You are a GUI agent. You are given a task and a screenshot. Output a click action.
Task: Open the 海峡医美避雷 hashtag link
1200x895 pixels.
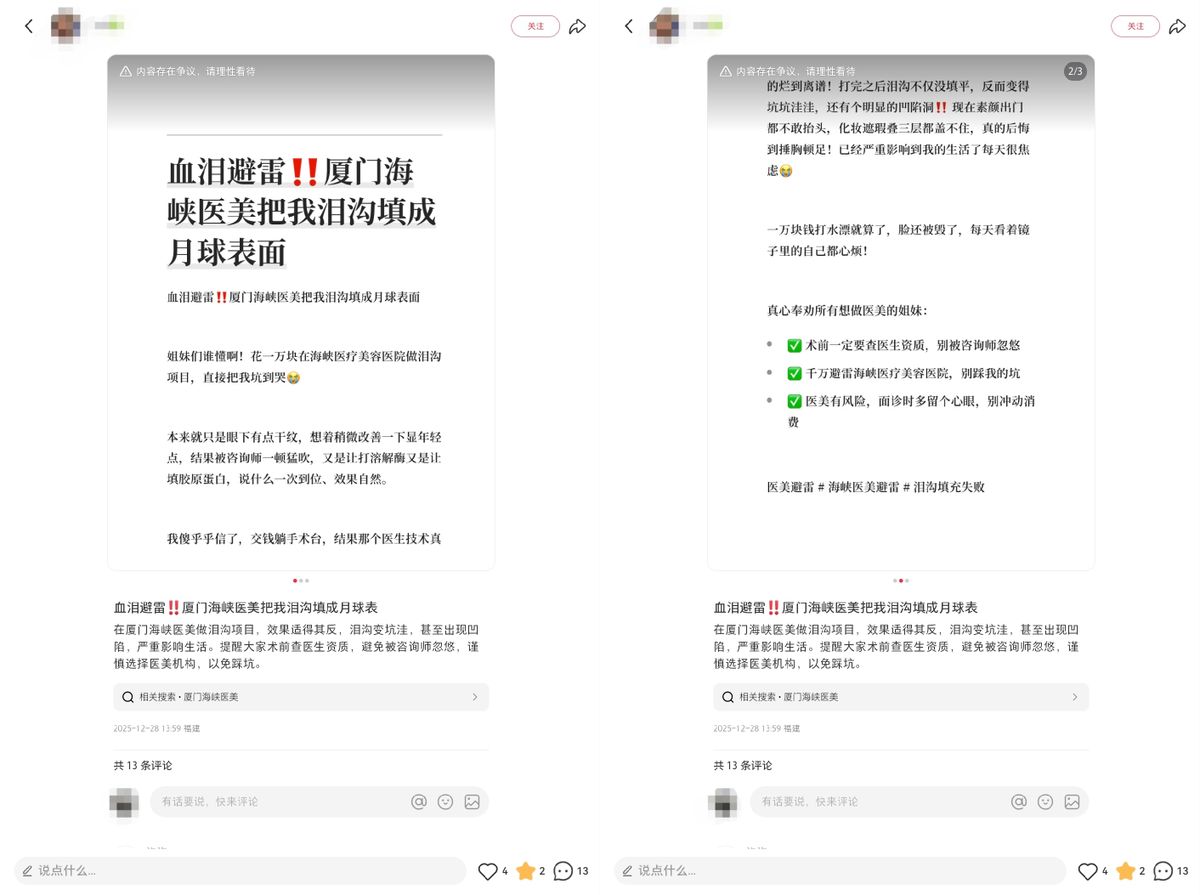pos(863,486)
